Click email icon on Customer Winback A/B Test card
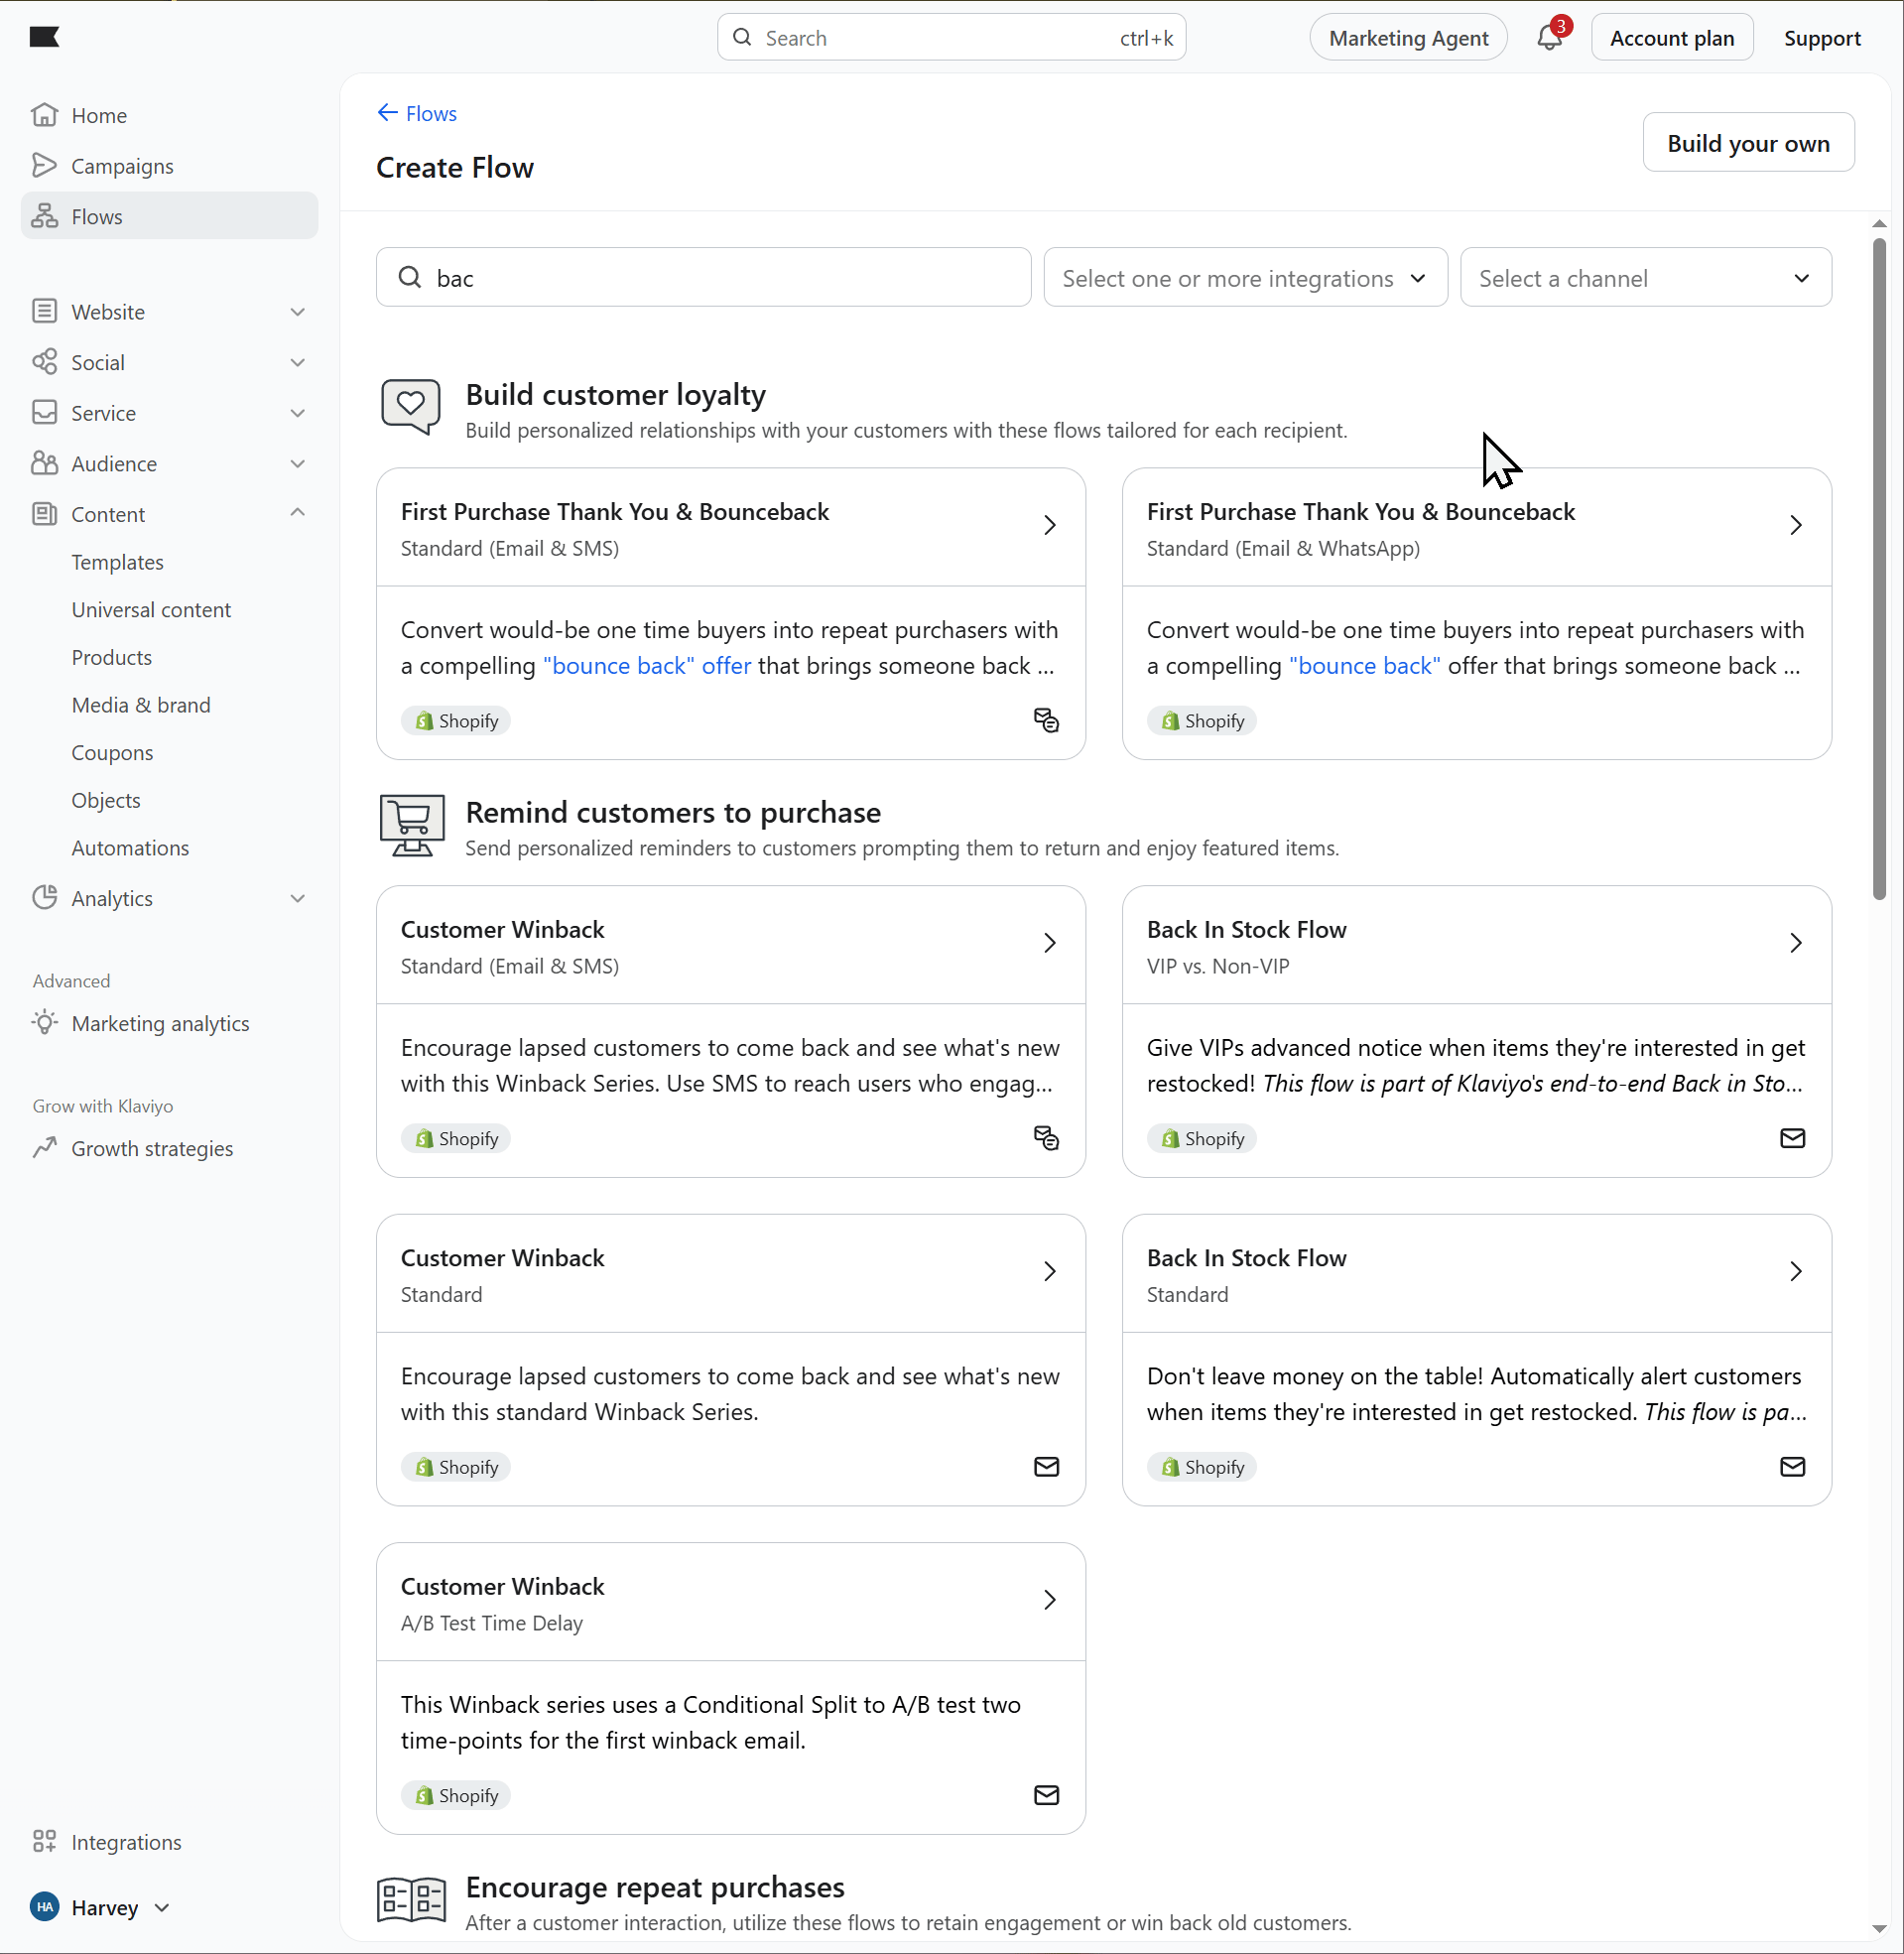 (x=1046, y=1795)
